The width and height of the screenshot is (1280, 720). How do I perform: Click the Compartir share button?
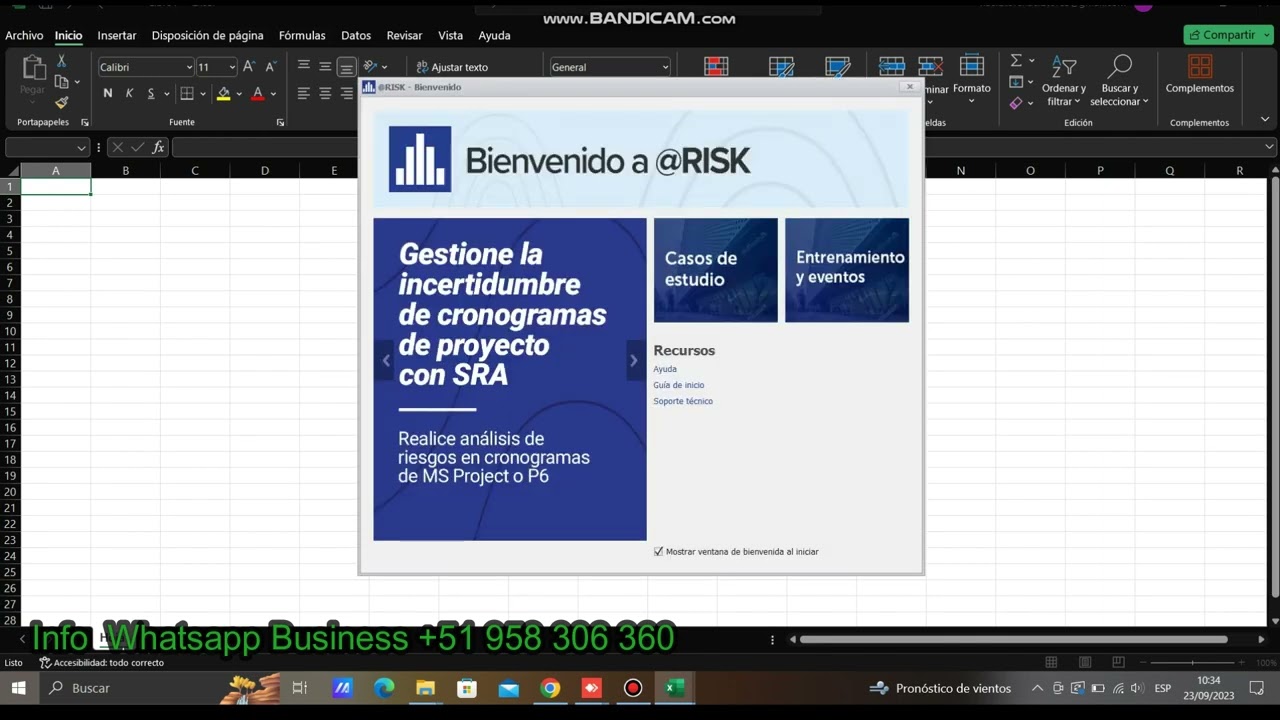(x=1228, y=35)
